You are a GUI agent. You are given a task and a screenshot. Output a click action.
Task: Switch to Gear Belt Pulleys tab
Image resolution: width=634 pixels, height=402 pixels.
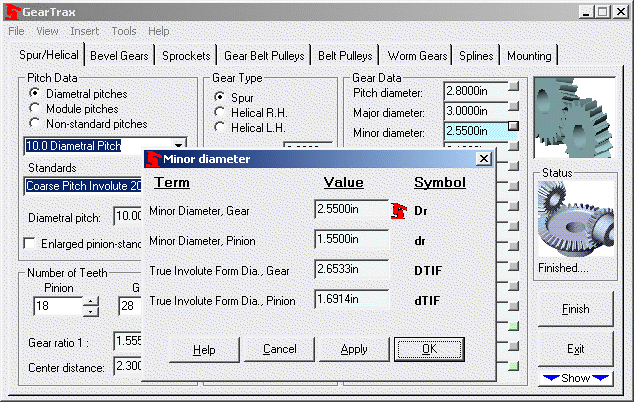coord(264,55)
